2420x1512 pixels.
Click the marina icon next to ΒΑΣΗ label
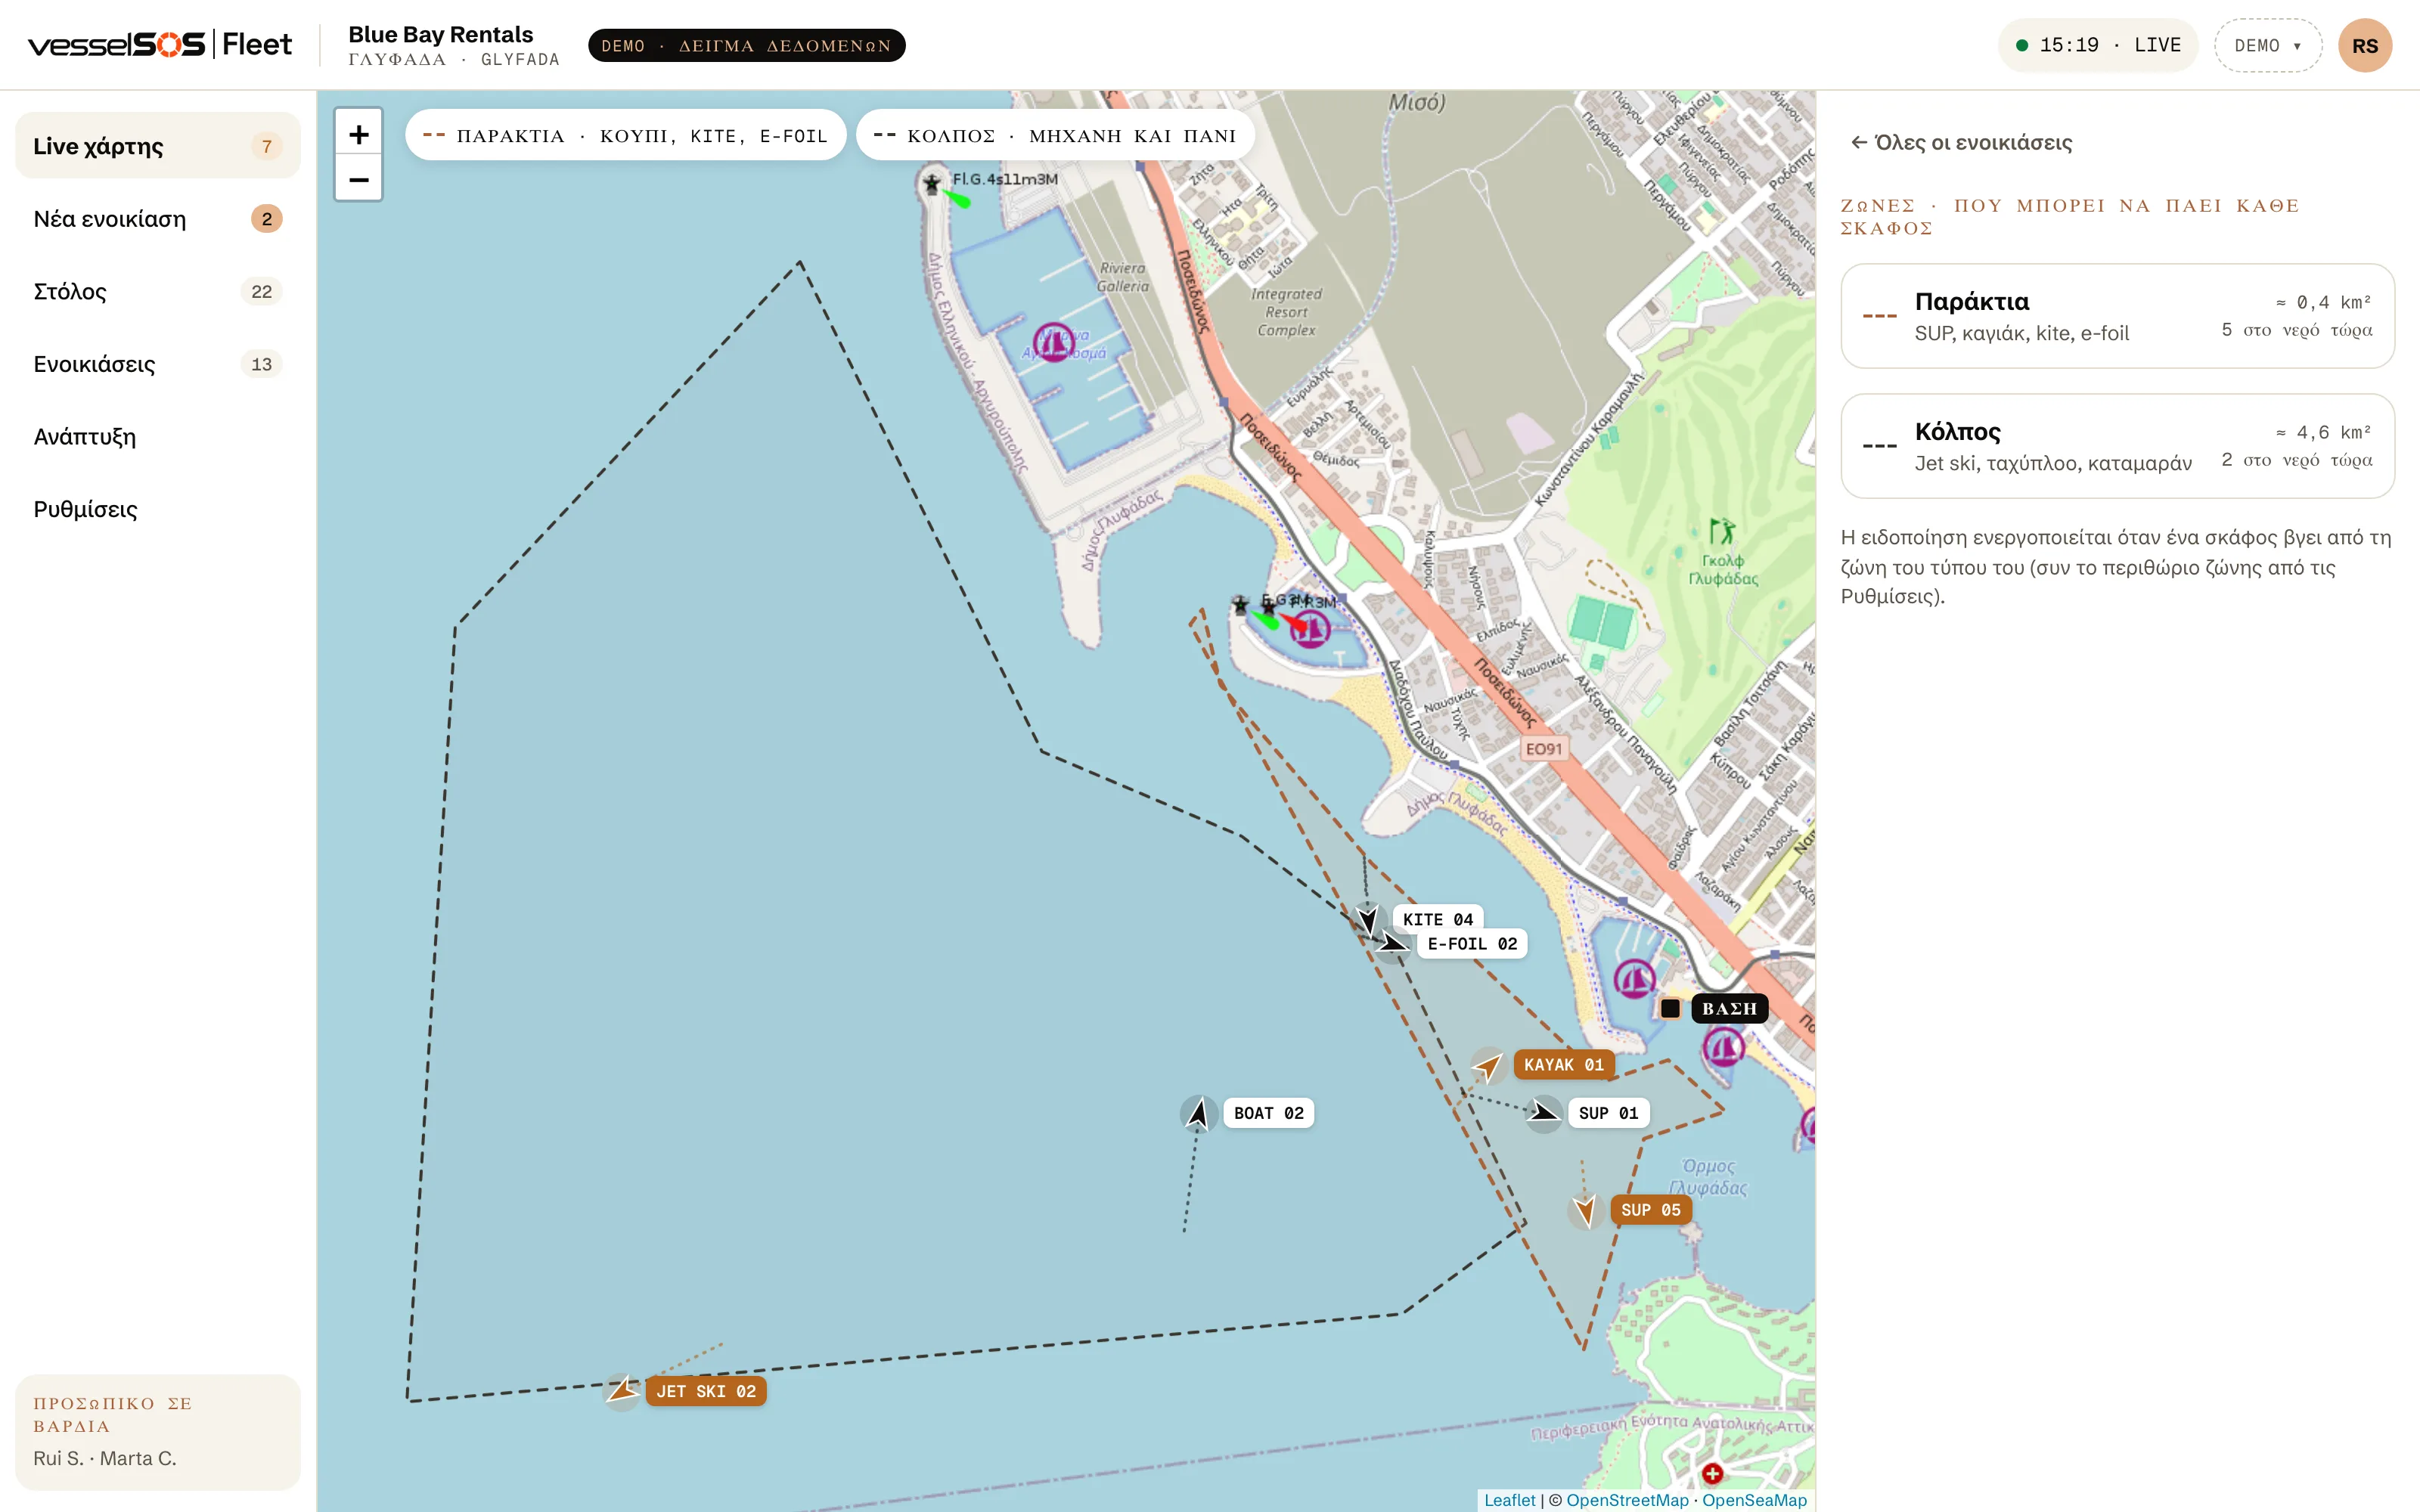tap(1723, 1048)
